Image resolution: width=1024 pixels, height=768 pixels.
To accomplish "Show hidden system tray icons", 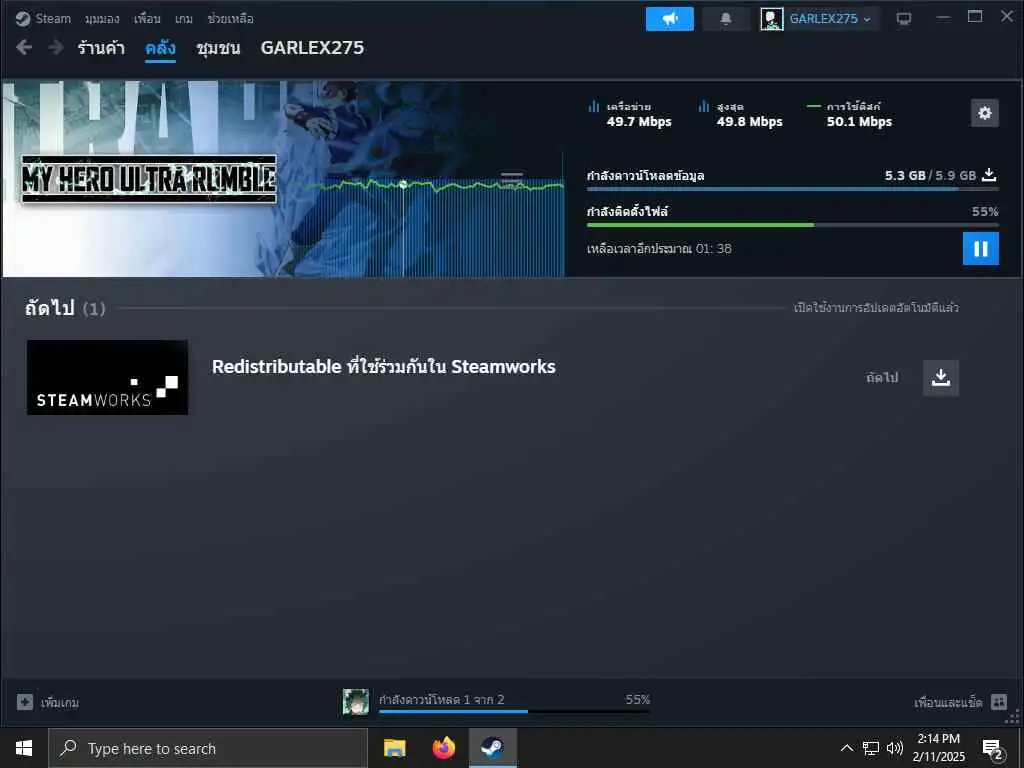I will (846, 748).
